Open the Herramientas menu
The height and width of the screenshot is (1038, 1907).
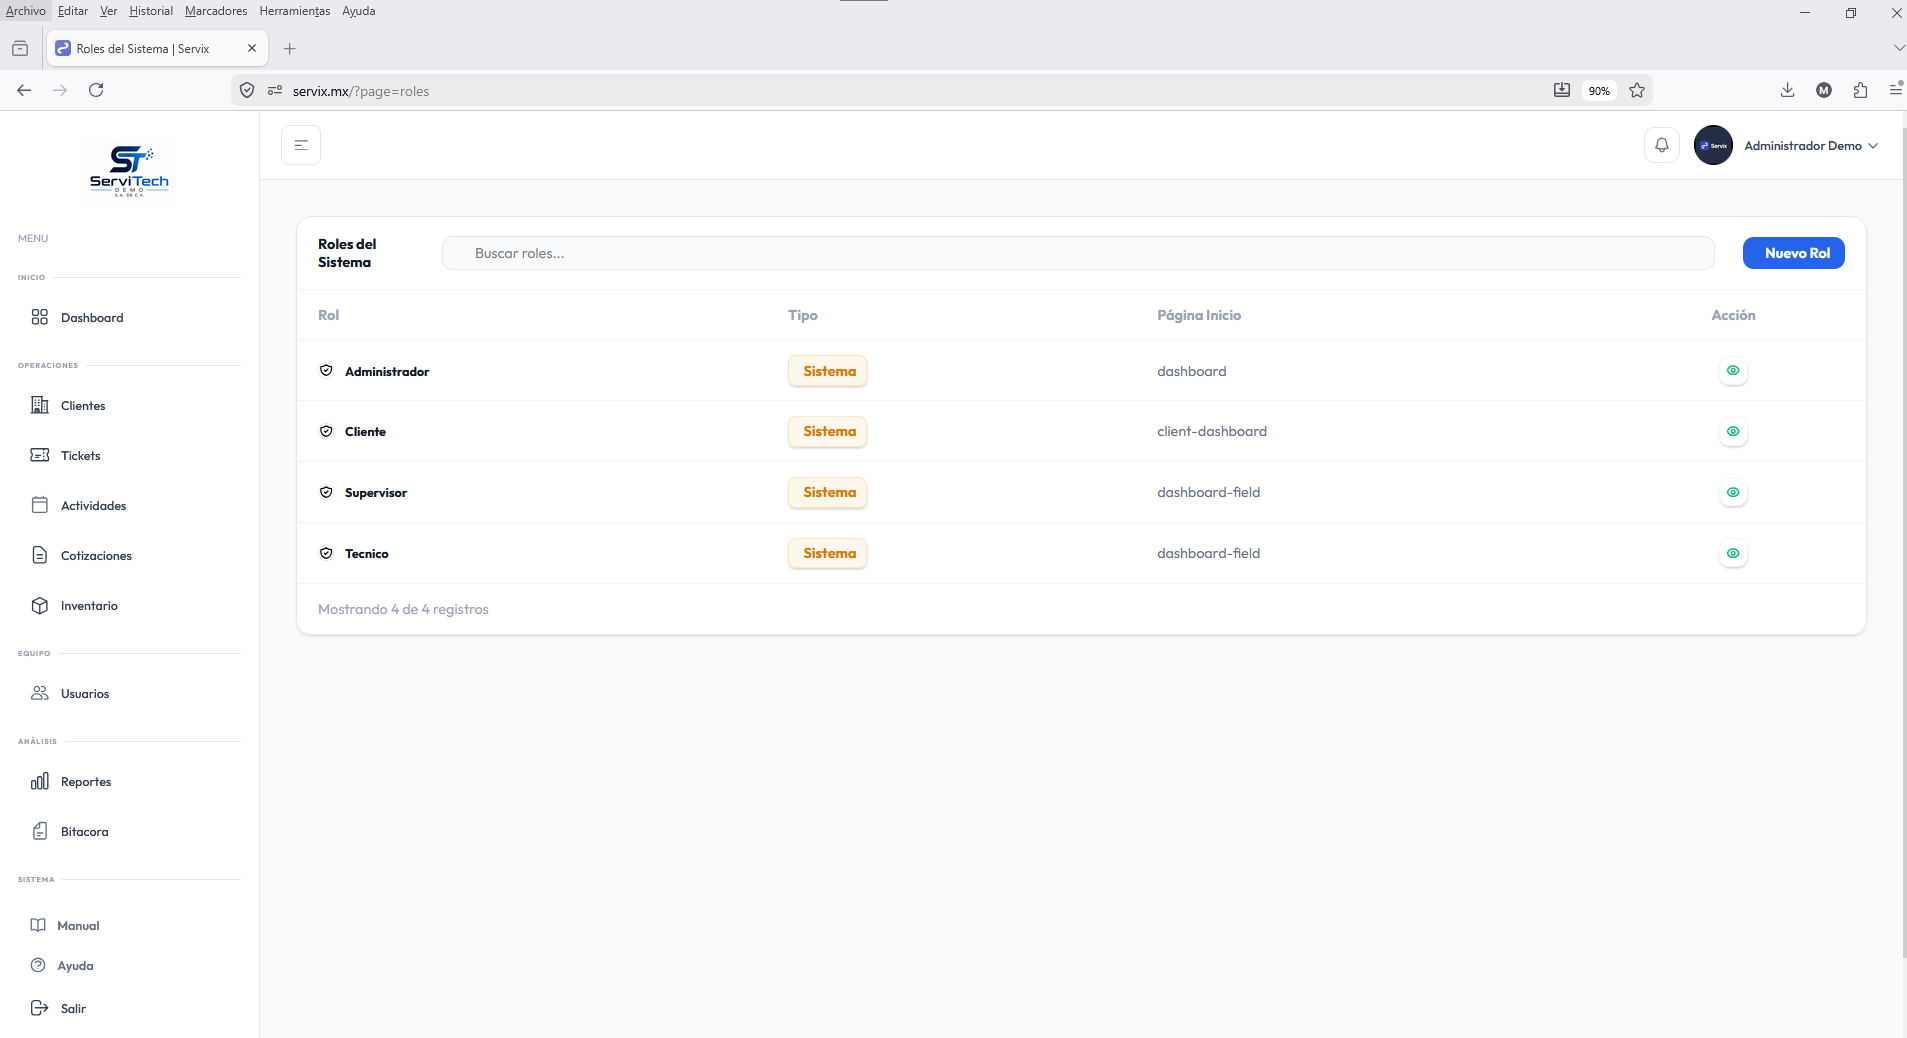coord(295,11)
